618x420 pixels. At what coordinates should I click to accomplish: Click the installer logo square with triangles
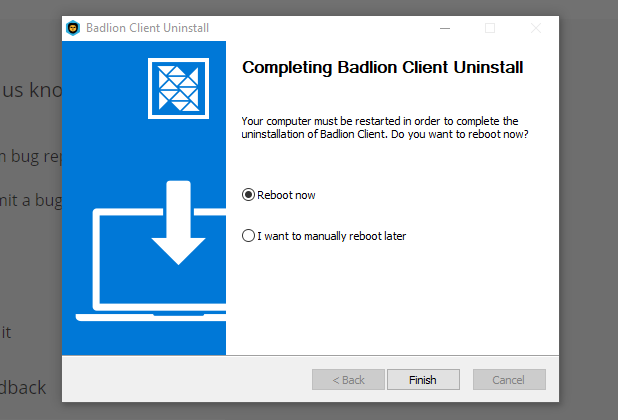coord(179,88)
